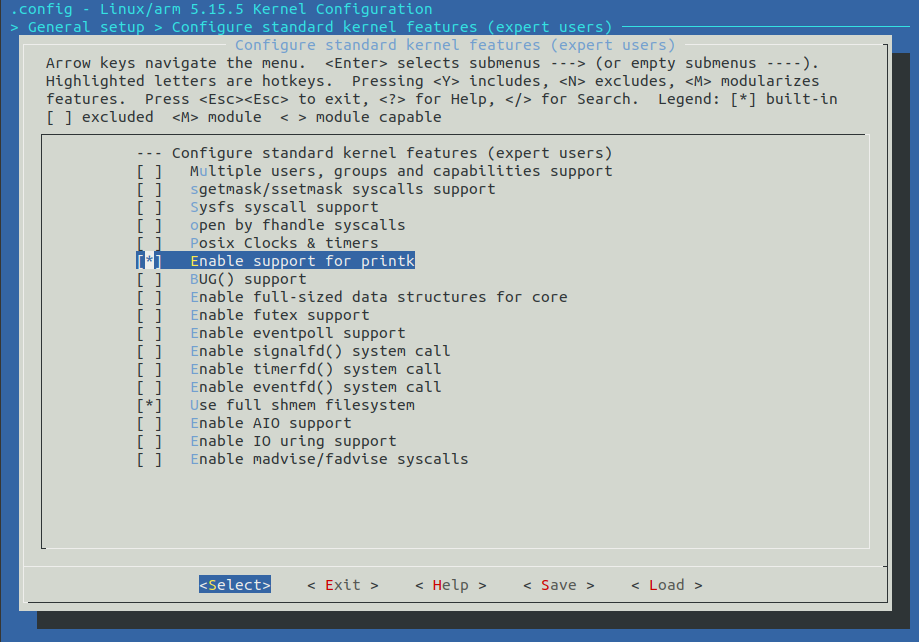Select the 'Posix Clocks & timers' entry text
The image size is (919, 642).
284,243
